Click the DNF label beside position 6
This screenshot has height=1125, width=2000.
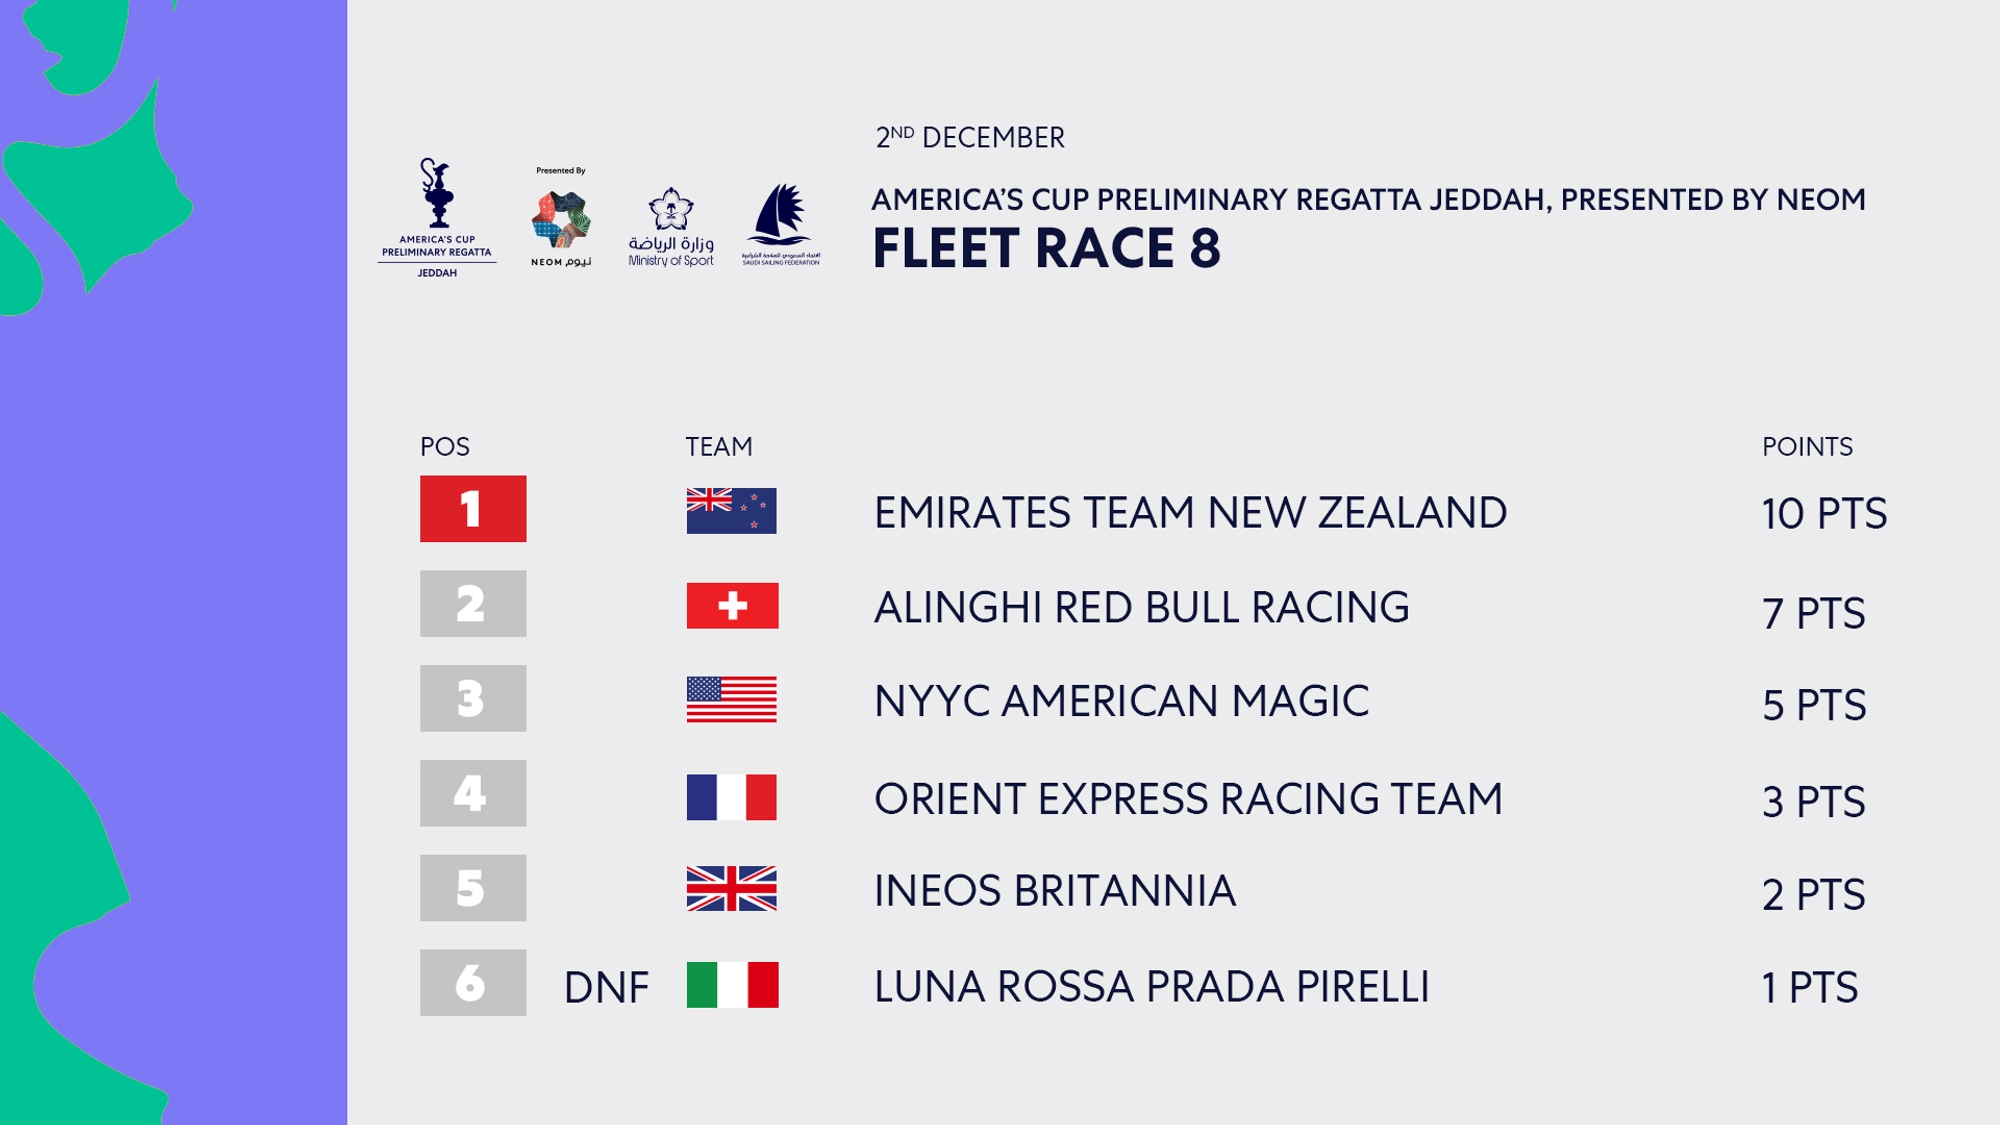point(606,988)
